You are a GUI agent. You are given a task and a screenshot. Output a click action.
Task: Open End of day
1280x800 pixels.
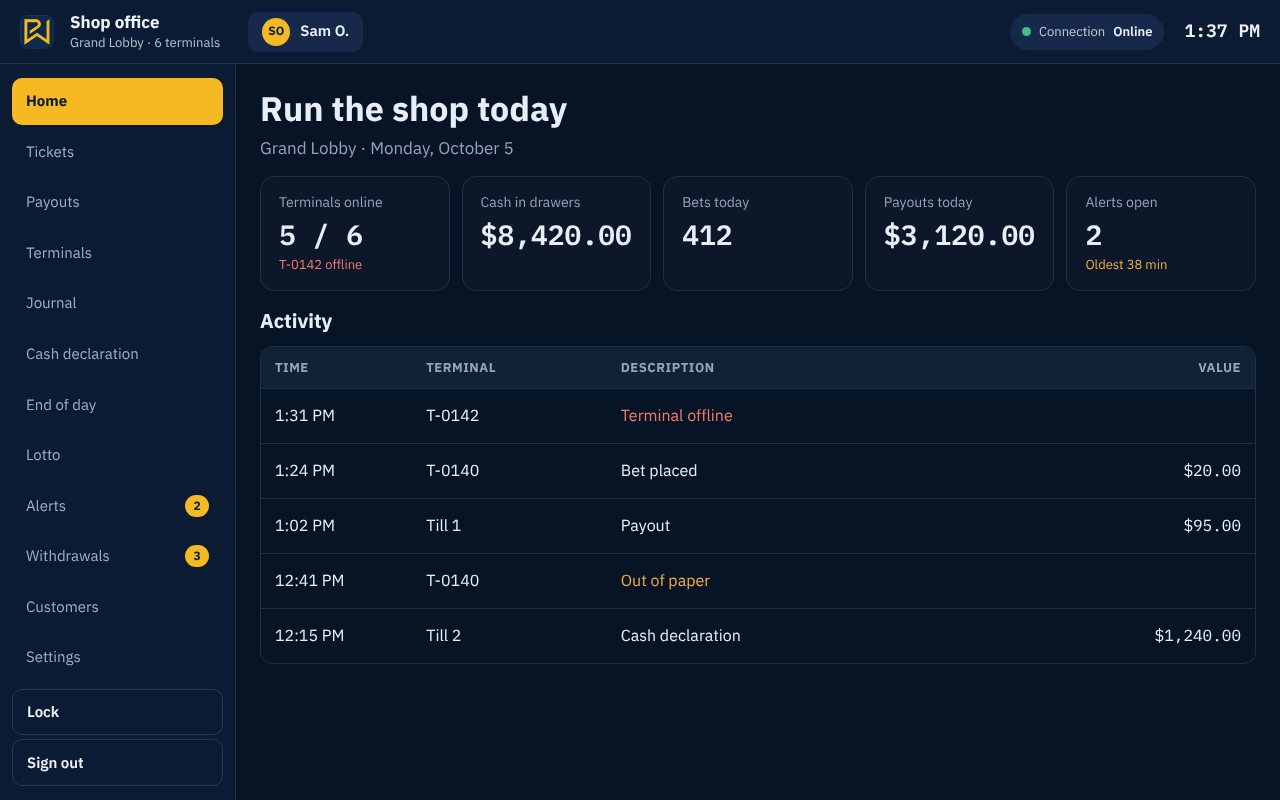tap(117, 405)
